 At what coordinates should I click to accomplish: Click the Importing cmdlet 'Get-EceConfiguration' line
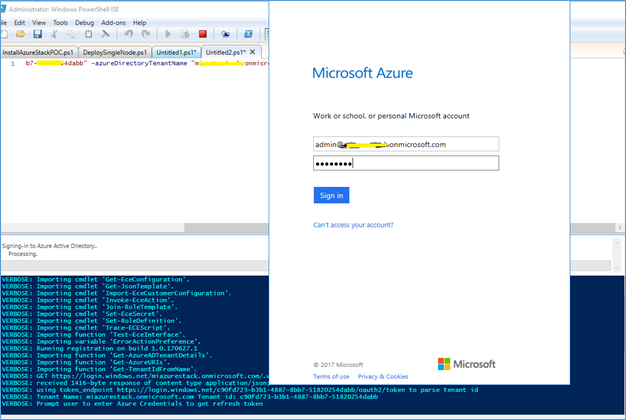click(96, 279)
